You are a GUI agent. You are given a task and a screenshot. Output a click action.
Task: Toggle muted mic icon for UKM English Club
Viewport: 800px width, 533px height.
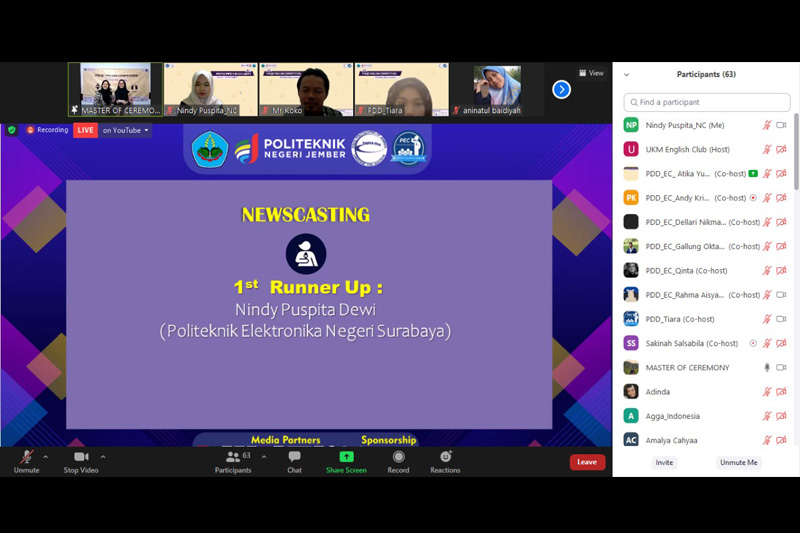pyautogui.click(x=767, y=149)
